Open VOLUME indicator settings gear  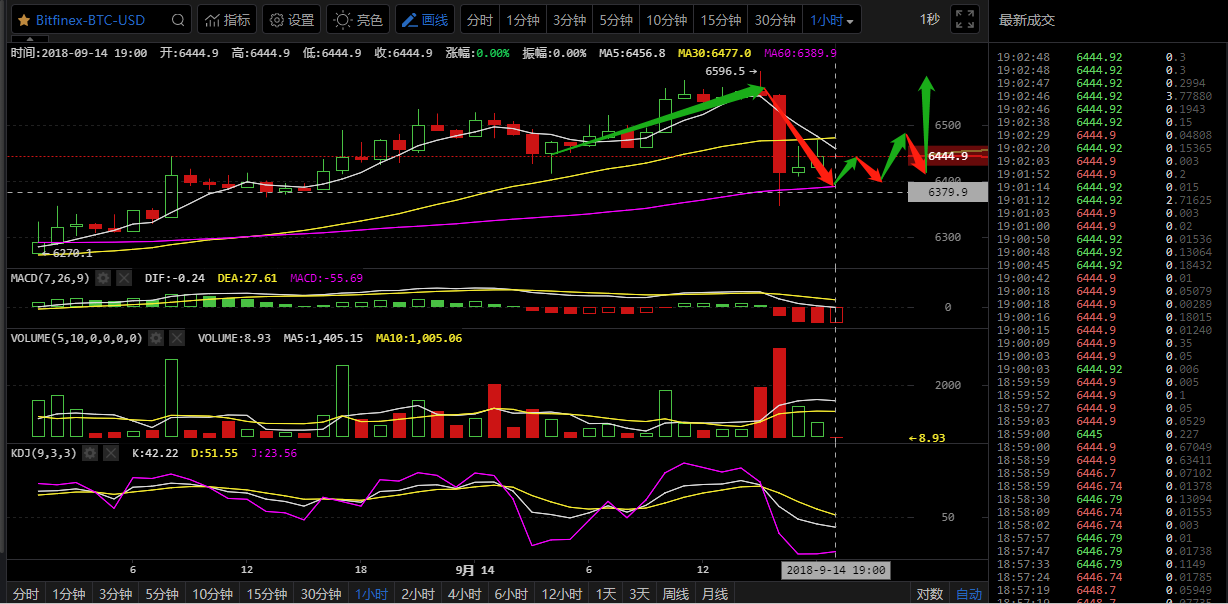156,338
